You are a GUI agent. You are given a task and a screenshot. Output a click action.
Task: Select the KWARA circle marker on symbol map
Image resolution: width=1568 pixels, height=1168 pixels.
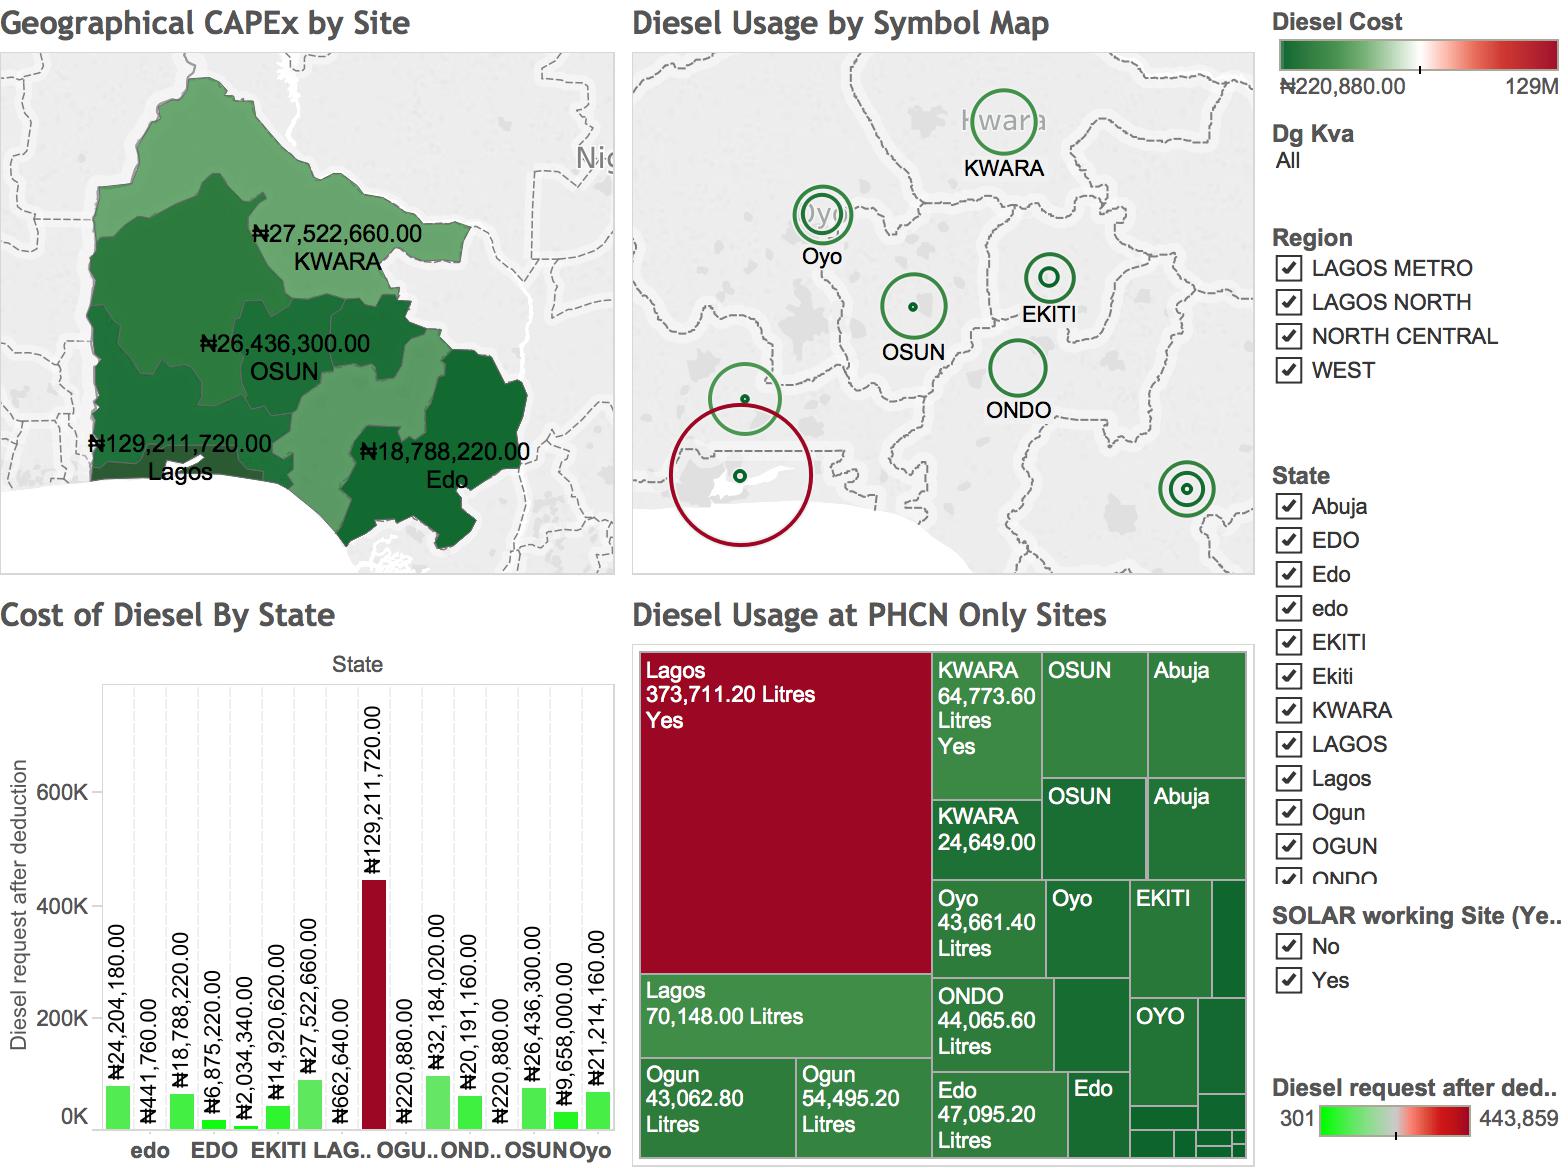point(1004,122)
